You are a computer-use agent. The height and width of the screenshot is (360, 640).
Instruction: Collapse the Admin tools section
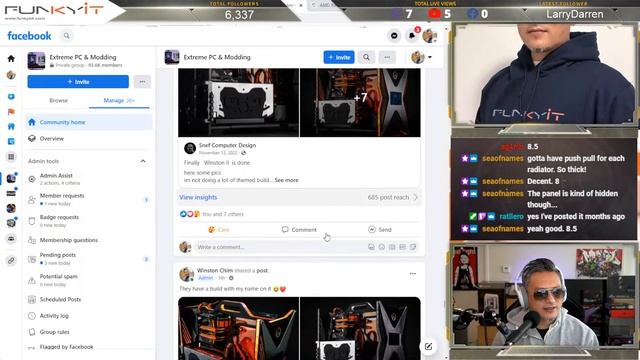point(143,161)
